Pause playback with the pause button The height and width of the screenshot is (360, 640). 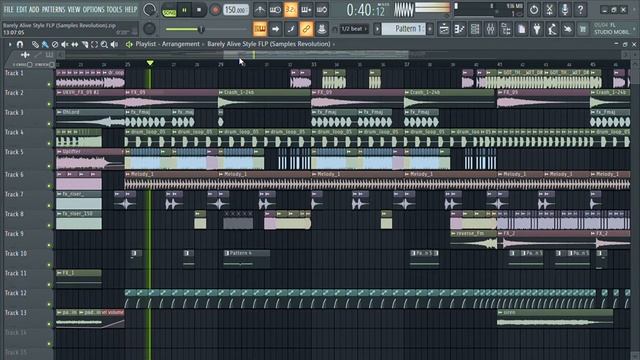click(184, 10)
